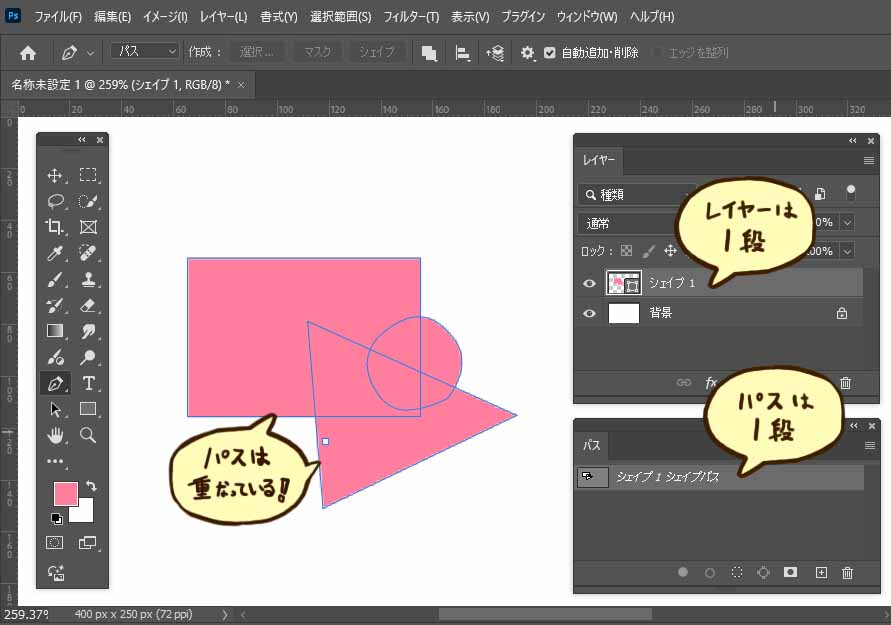Select the Move tool
This screenshot has height=625, width=891.
(x=55, y=175)
